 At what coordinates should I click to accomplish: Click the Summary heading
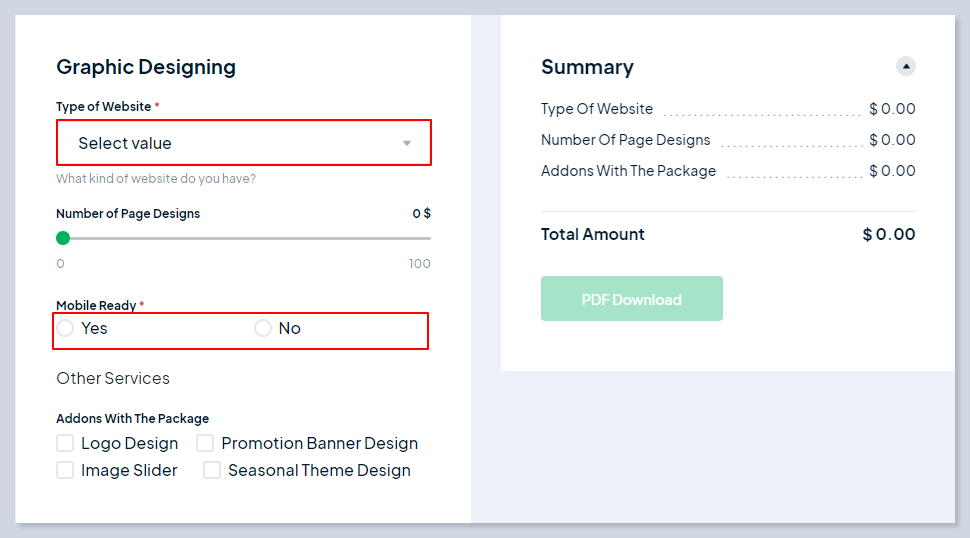point(587,67)
